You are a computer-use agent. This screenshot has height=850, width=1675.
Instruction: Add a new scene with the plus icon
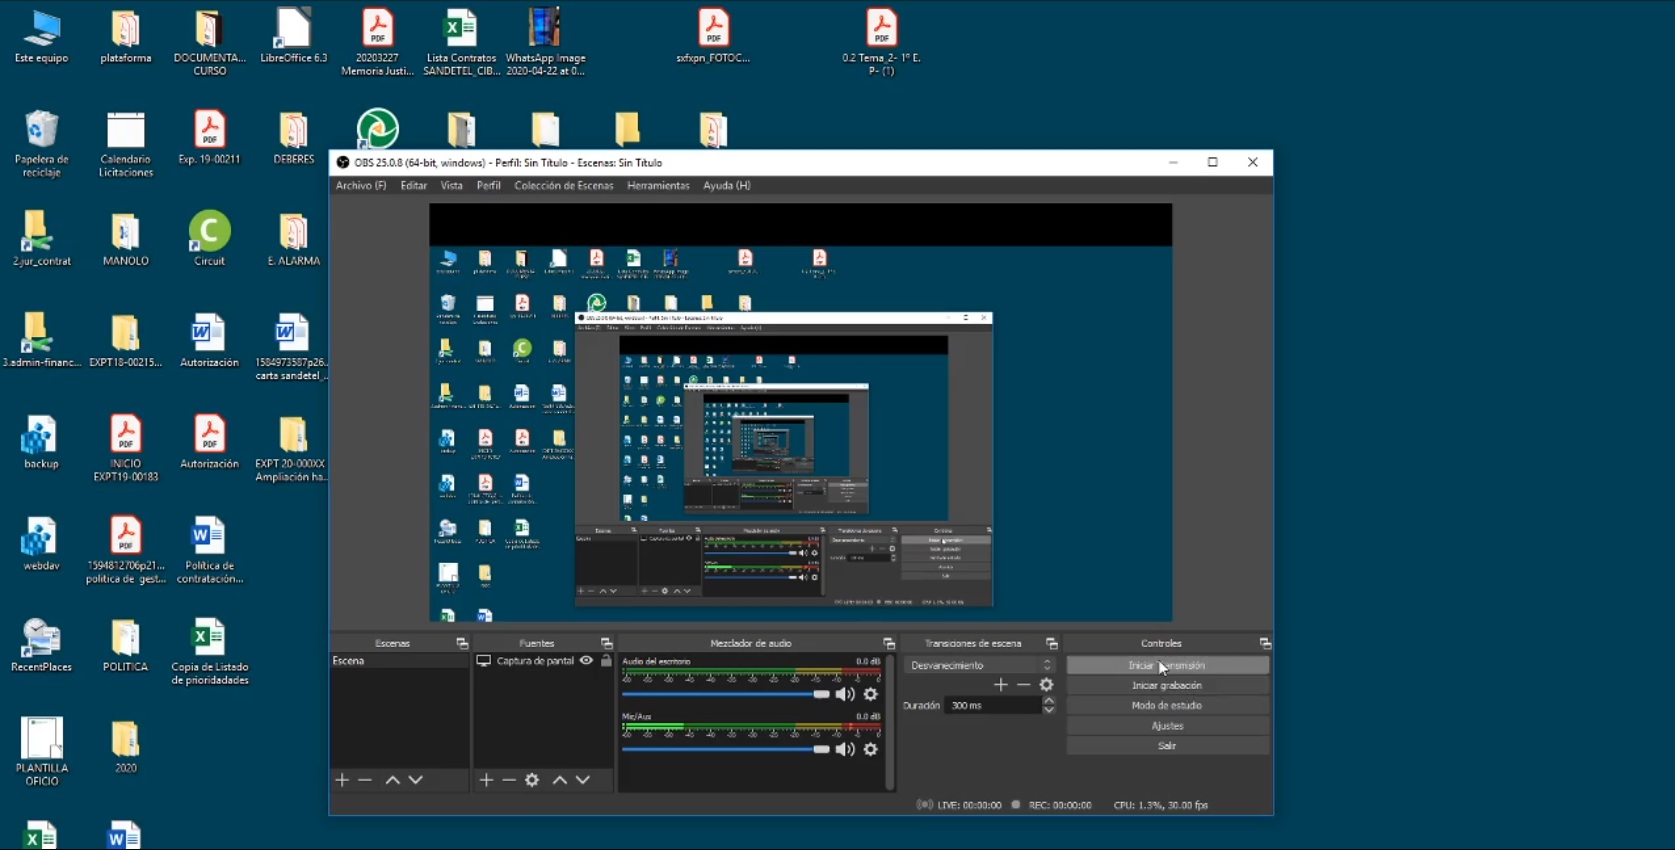click(342, 780)
